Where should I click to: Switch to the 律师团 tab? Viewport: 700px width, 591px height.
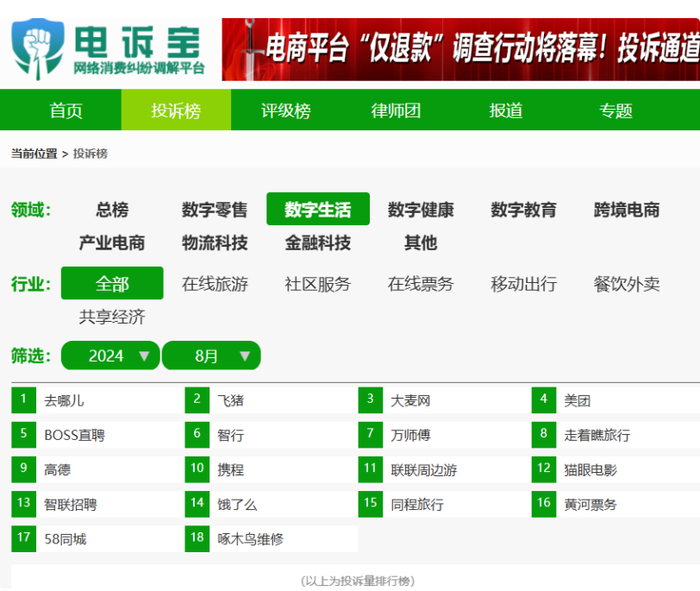coord(396,110)
